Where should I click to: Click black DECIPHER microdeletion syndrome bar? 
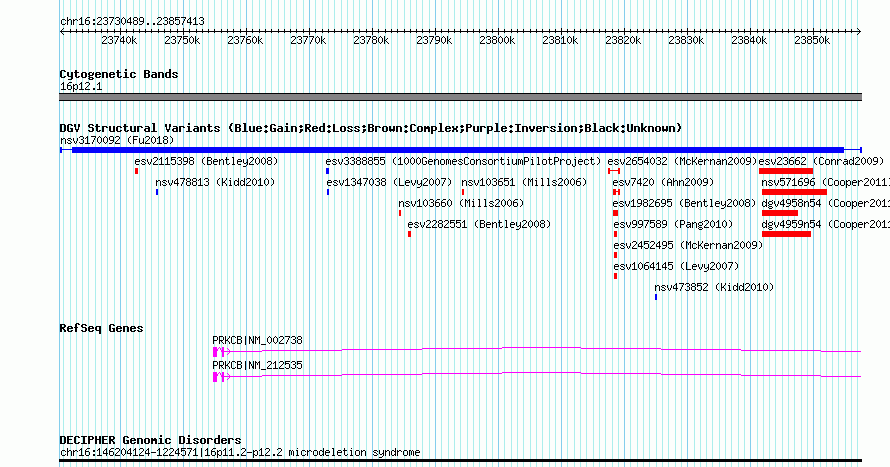[461, 461]
